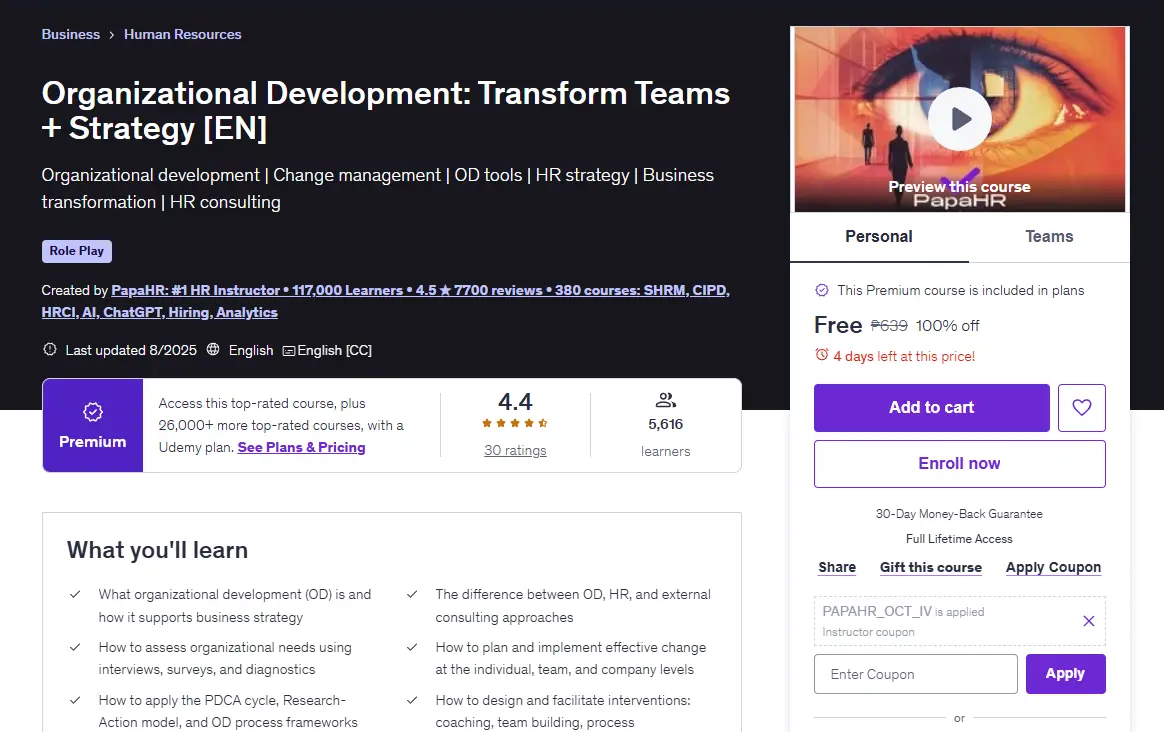Add course to wishlist with heart icon
The width and height of the screenshot is (1164, 732).
[x=1082, y=408]
